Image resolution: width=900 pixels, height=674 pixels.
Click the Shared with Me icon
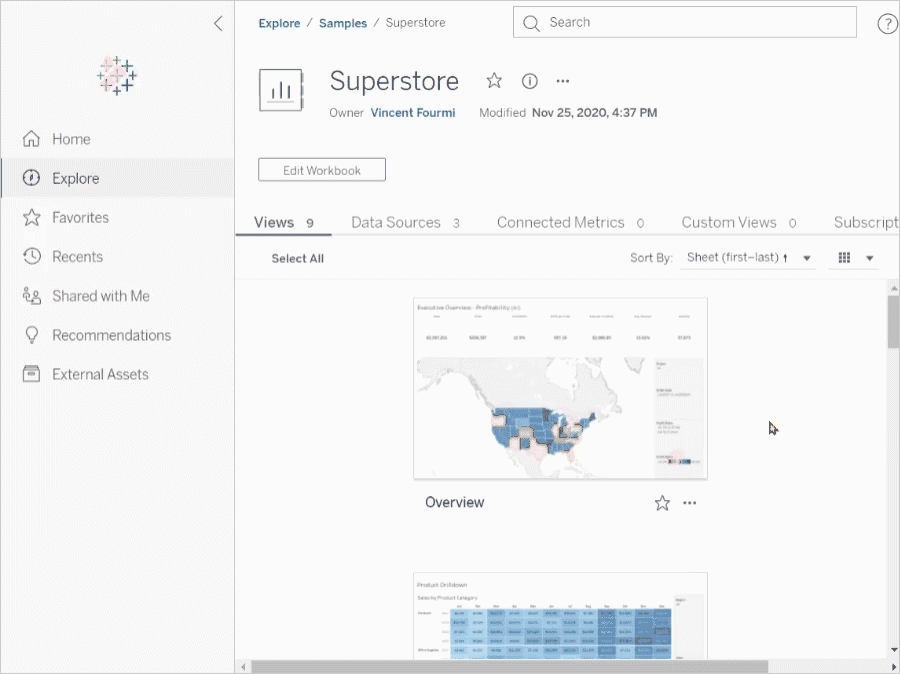(33, 296)
